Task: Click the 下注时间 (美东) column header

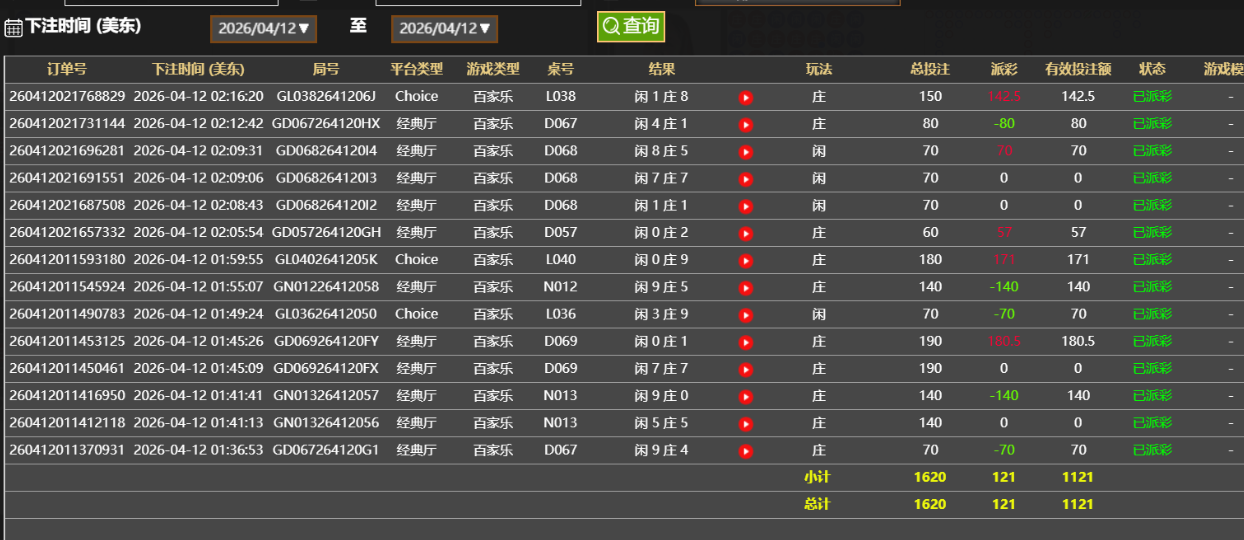Action: [198, 69]
